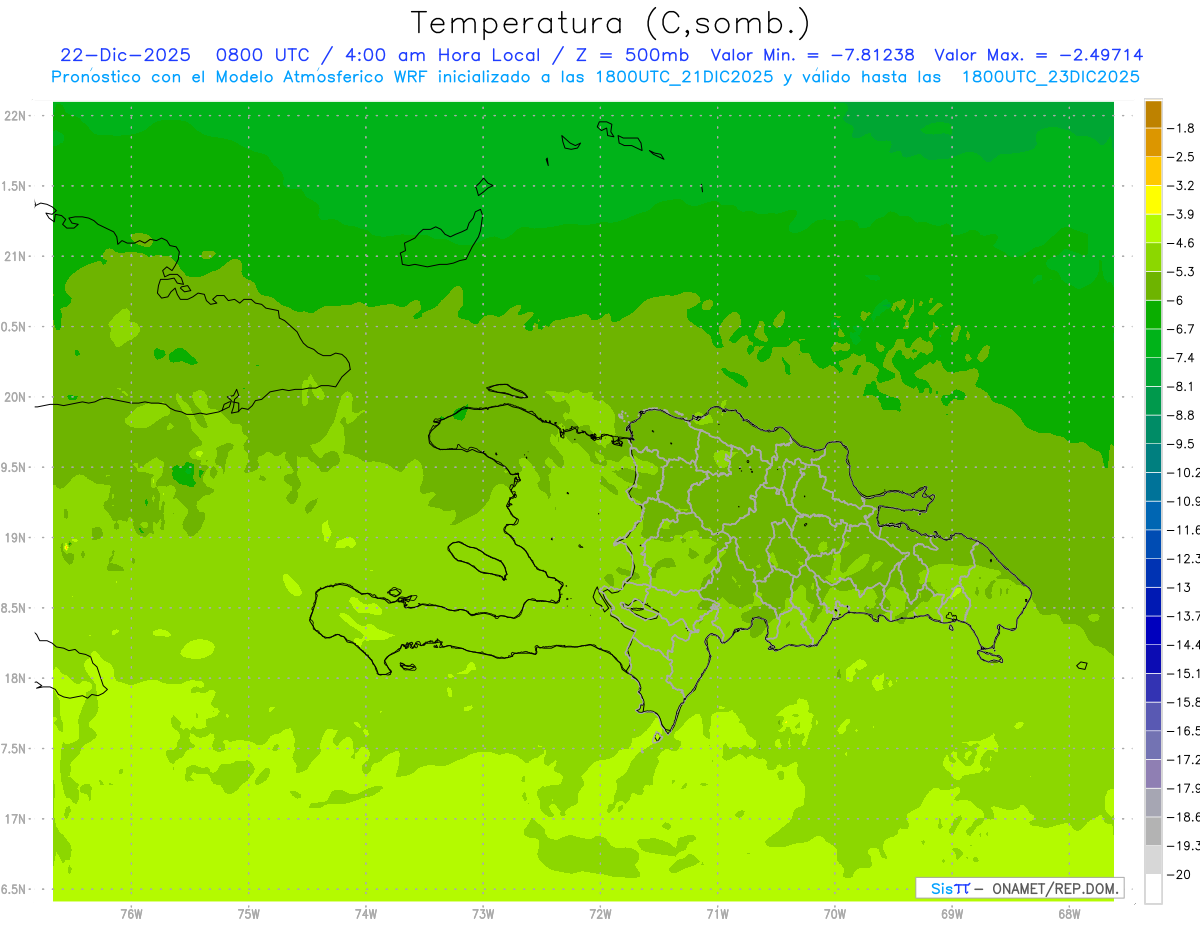Click the '20N' latitude label
Image resolution: width=1200 pixels, height=927 pixels.
tap(17, 397)
